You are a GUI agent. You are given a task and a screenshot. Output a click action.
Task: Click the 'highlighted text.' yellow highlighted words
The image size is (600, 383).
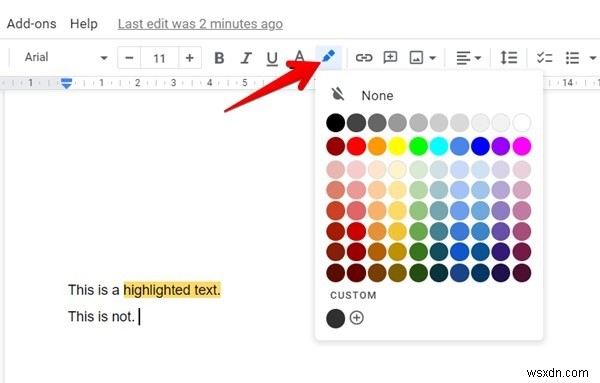172,290
